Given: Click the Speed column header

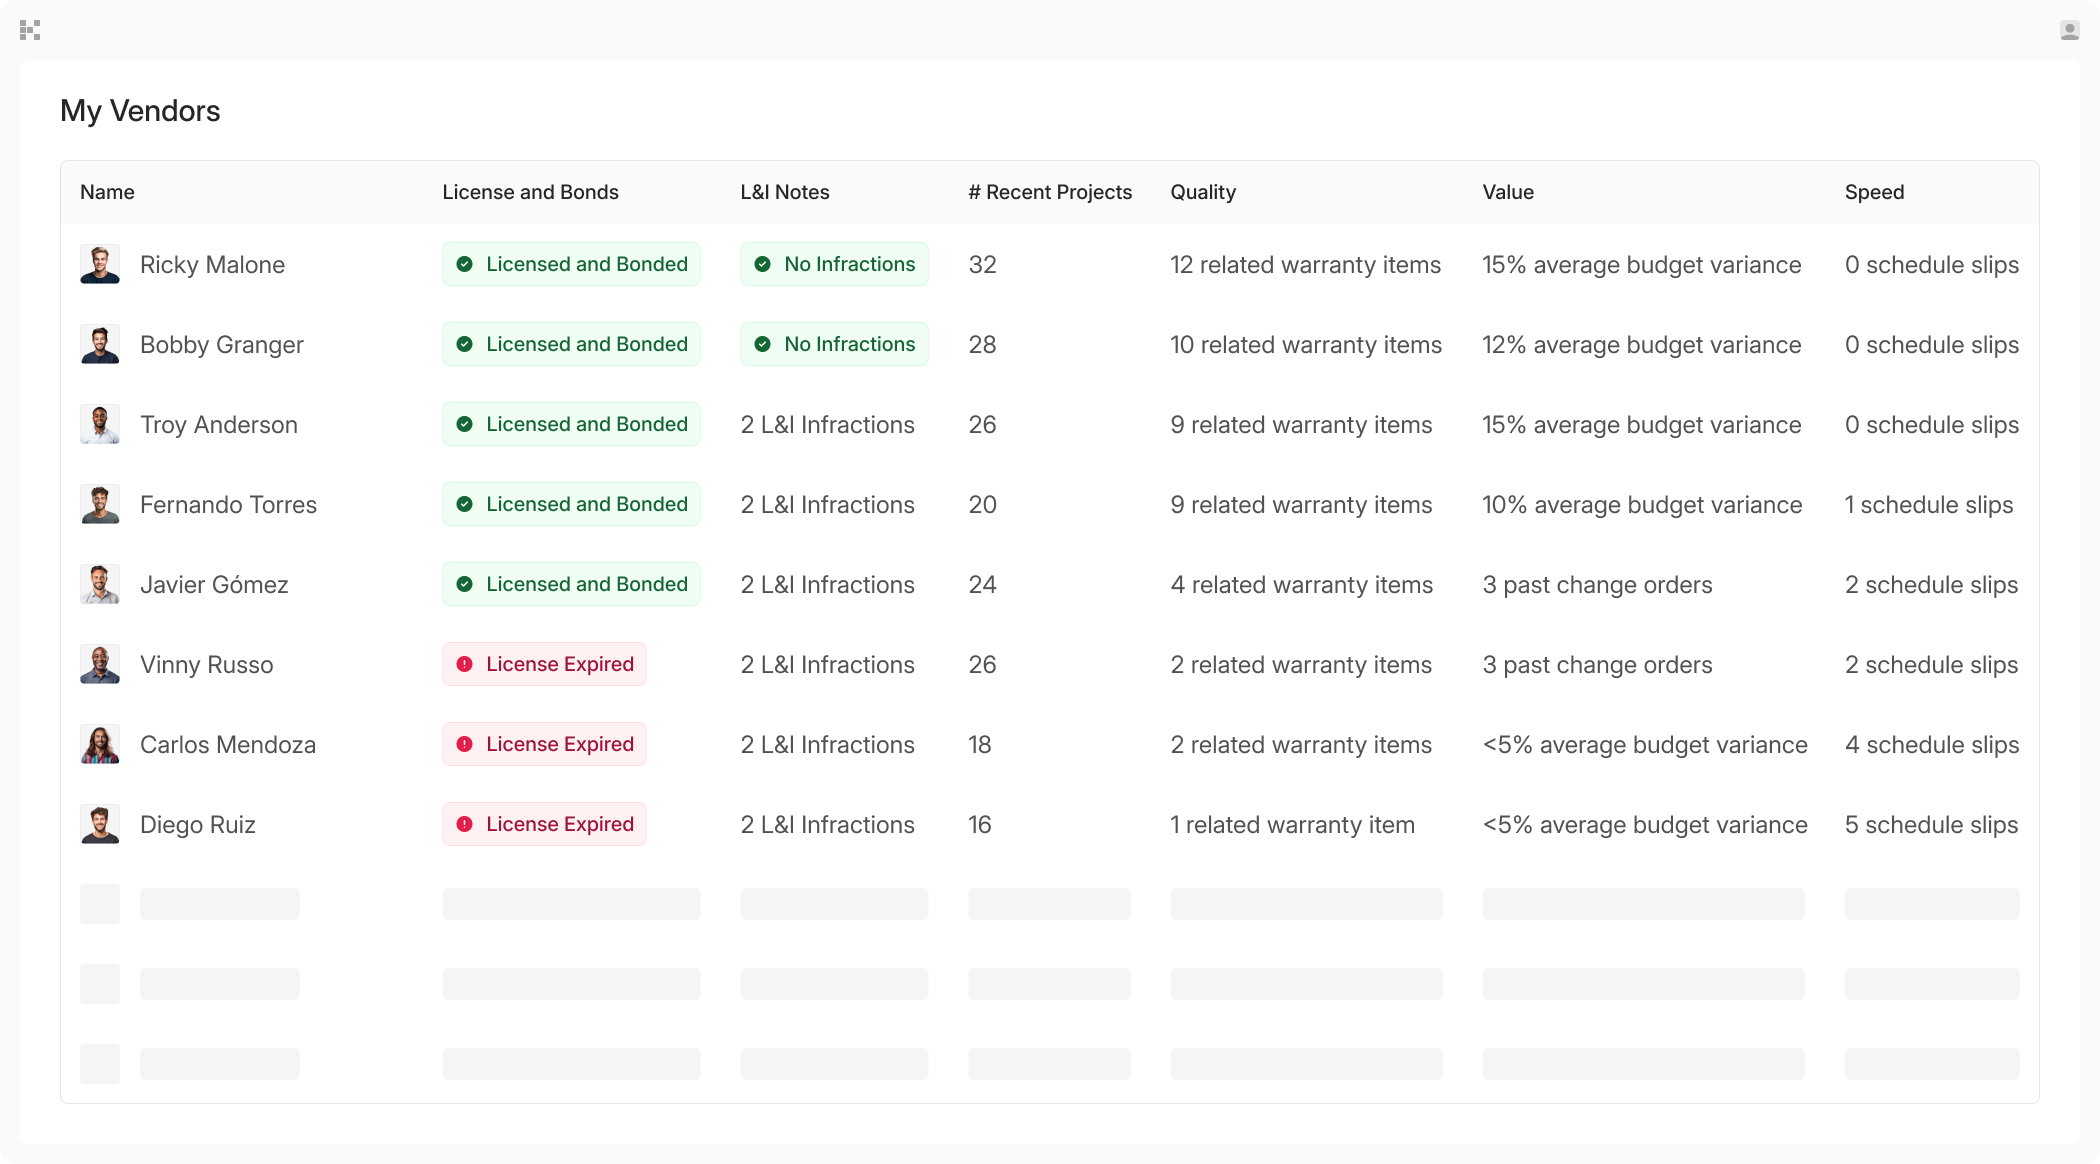Looking at the screenshot, I should [x=1874, y=192].
